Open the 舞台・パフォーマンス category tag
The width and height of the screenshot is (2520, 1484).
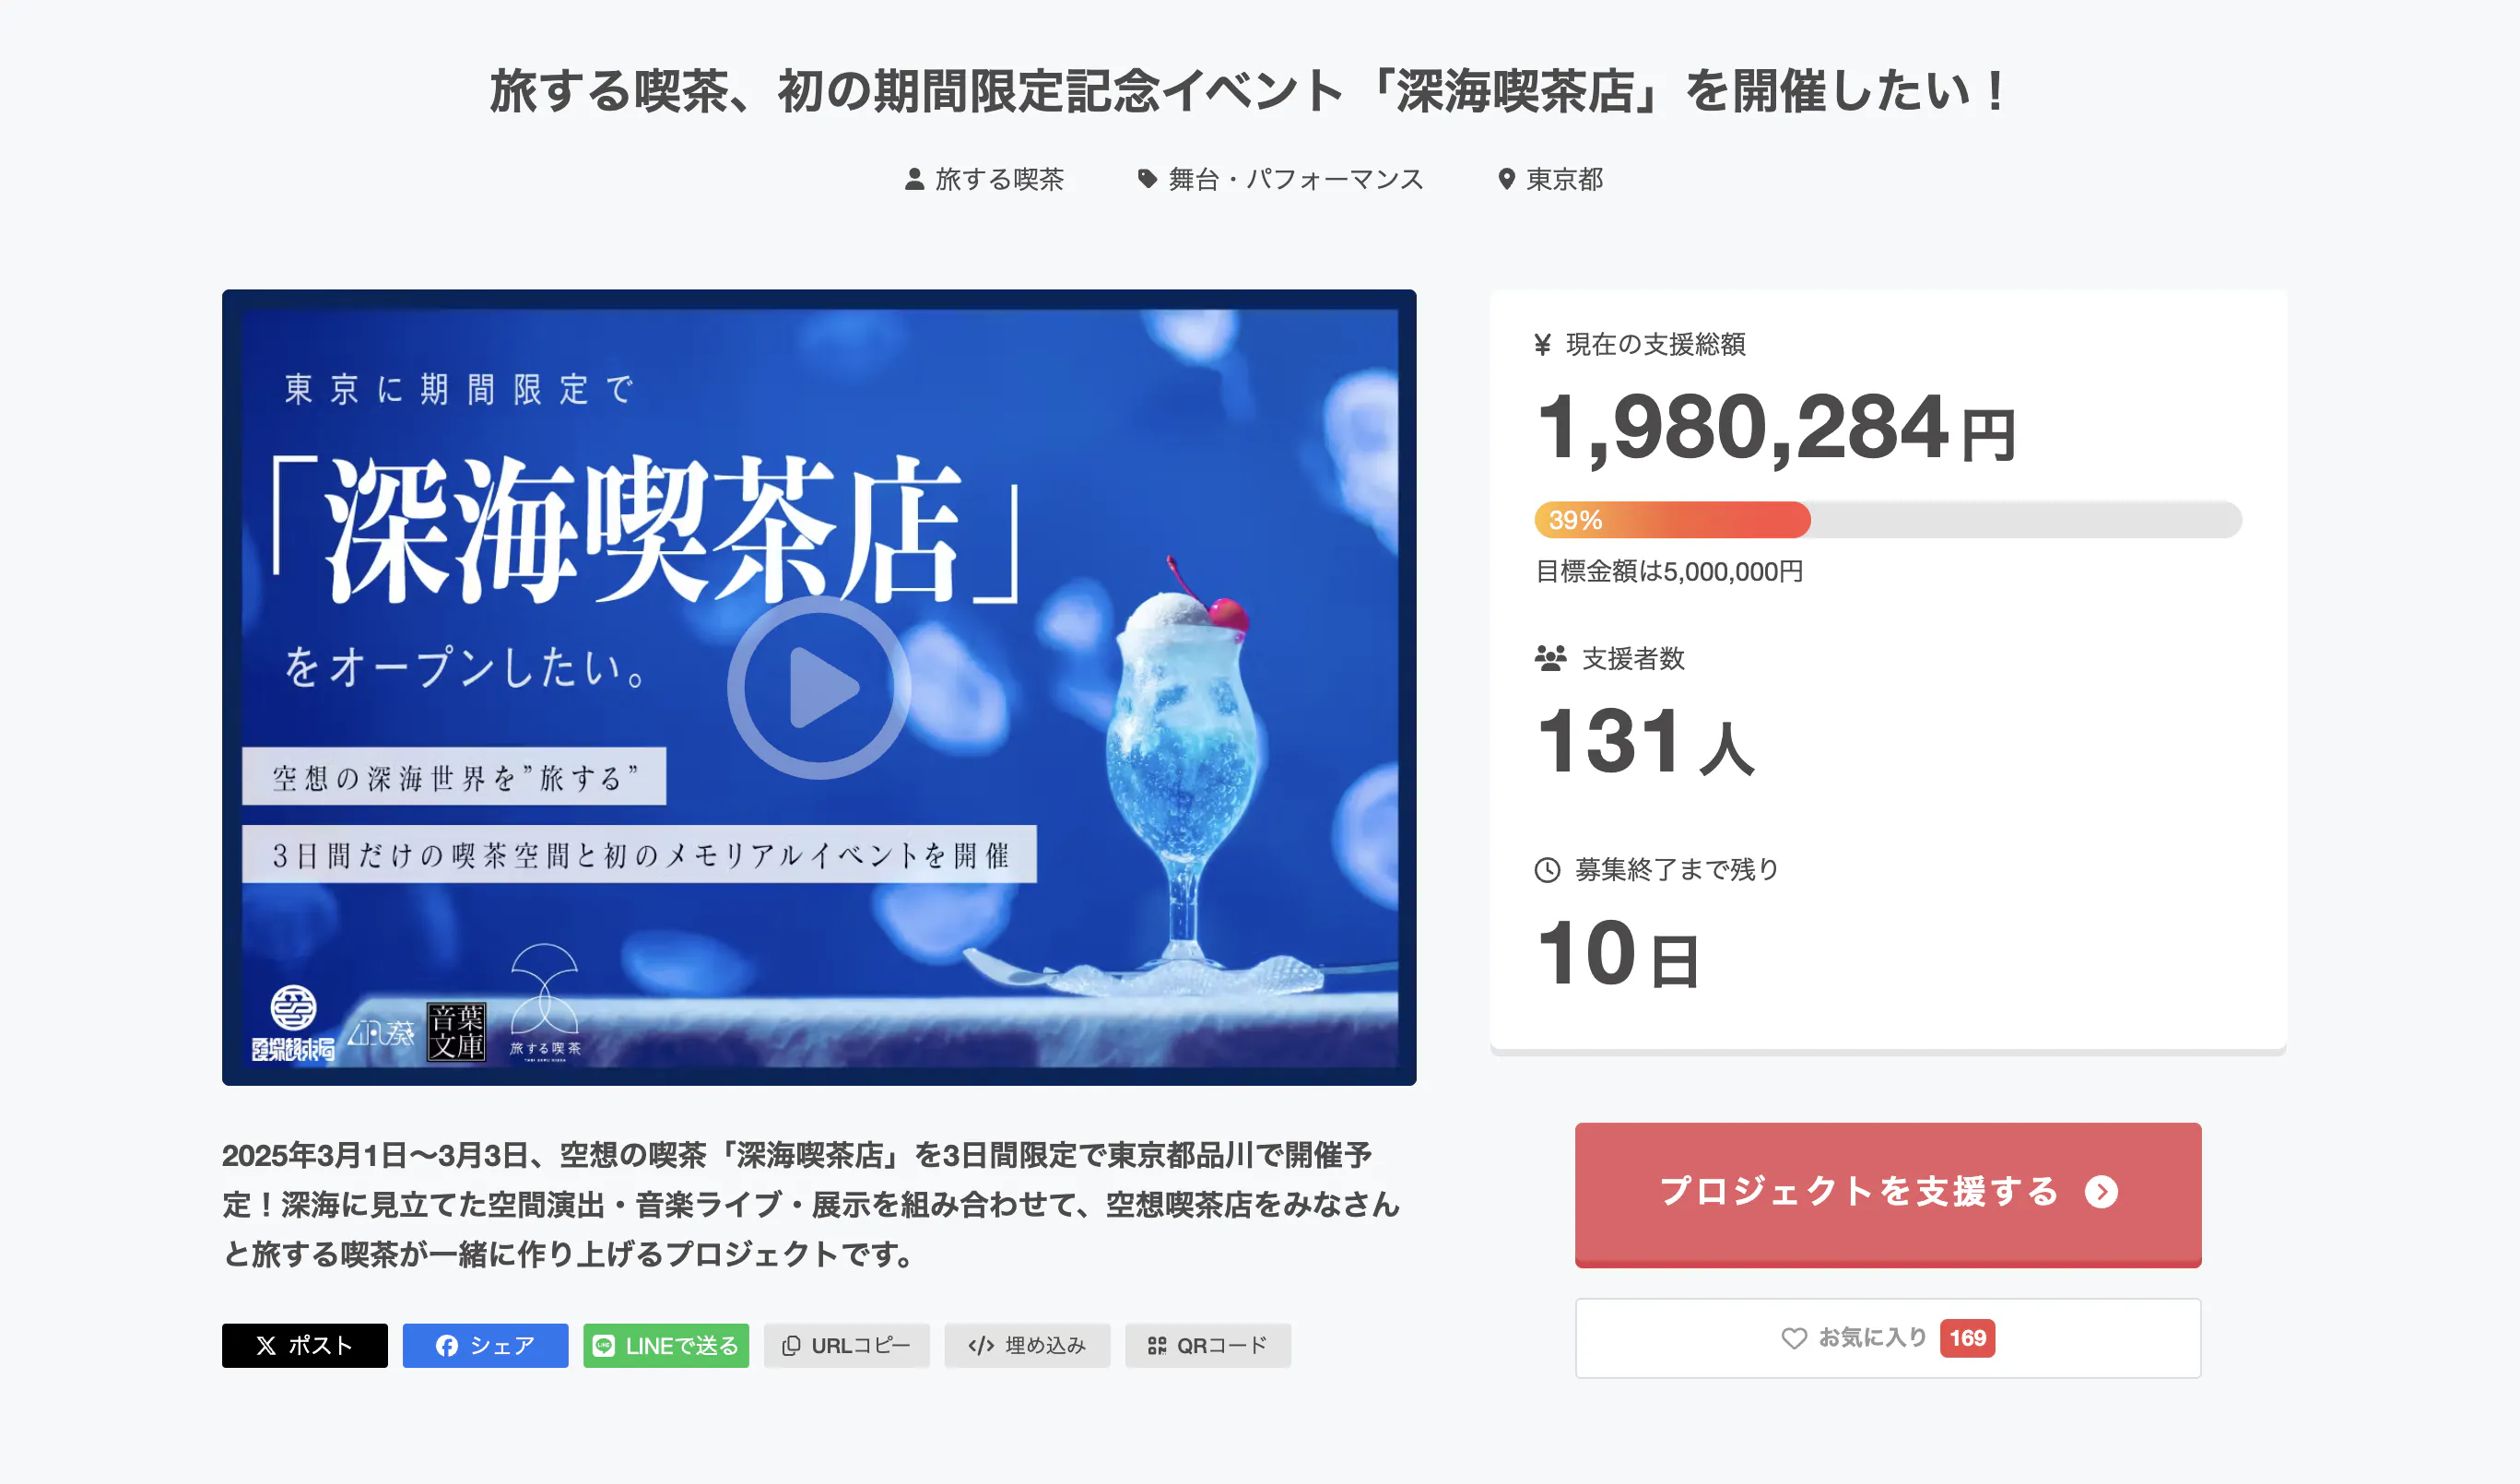pyautogui.click(x=1281, y=179)
